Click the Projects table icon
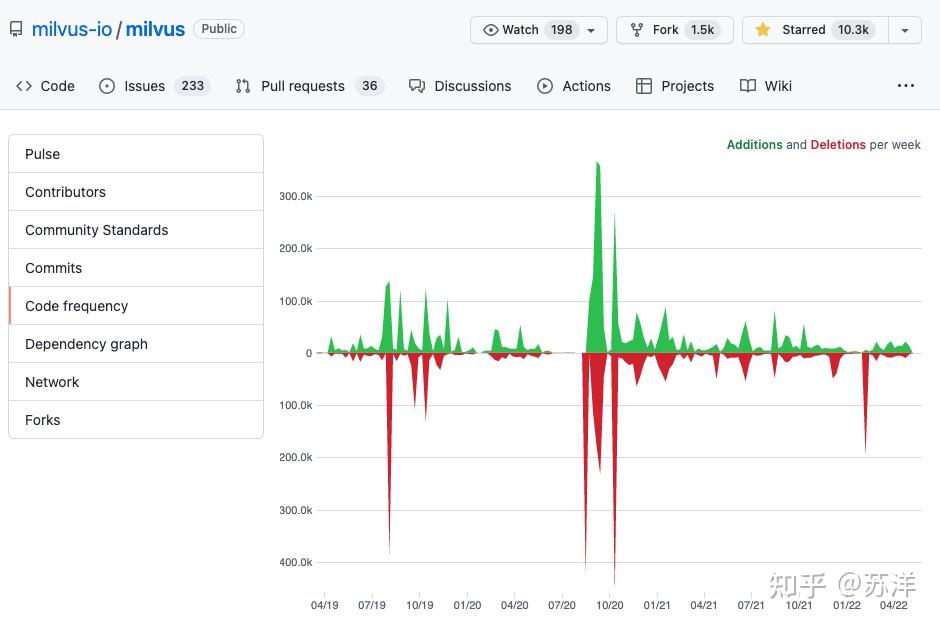Viewport: 940px width, 623px height. click(644, 86)
